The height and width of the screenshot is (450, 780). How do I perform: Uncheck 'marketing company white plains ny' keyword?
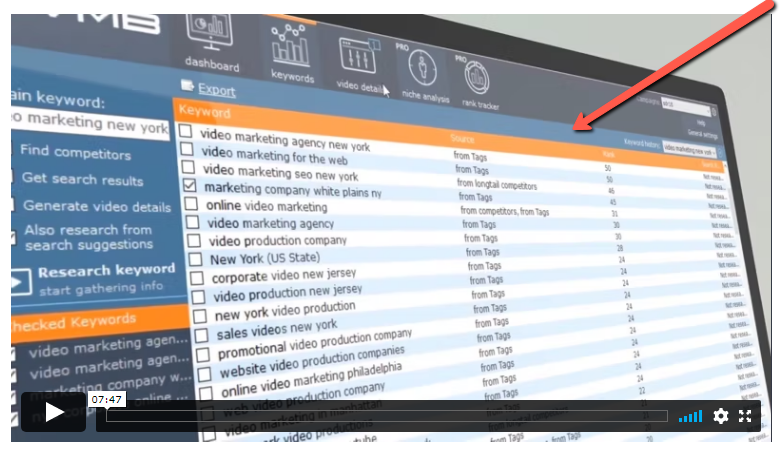point(190,185)
